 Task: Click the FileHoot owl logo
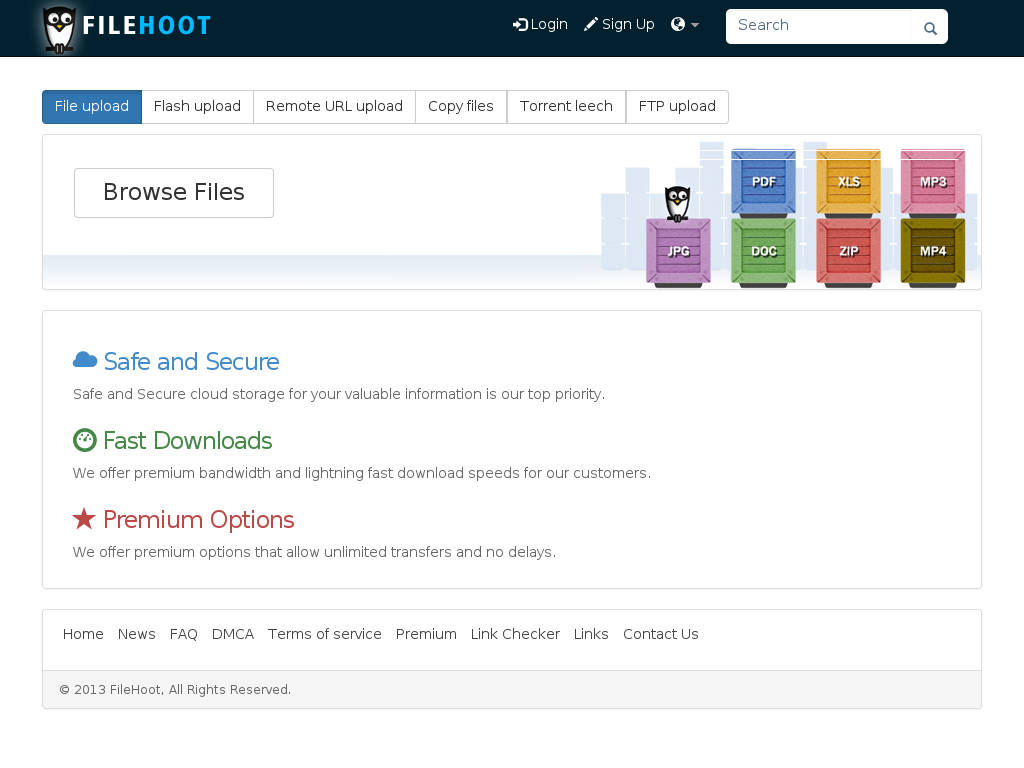pyautogui.click(x=59, y=30)
